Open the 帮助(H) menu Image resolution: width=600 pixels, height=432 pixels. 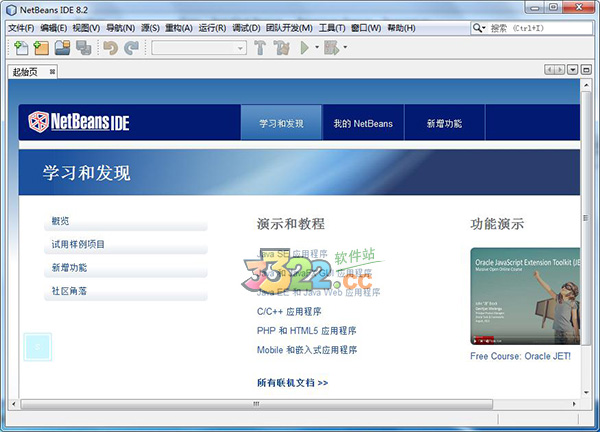pyautogui.click(x=401, y=28)
